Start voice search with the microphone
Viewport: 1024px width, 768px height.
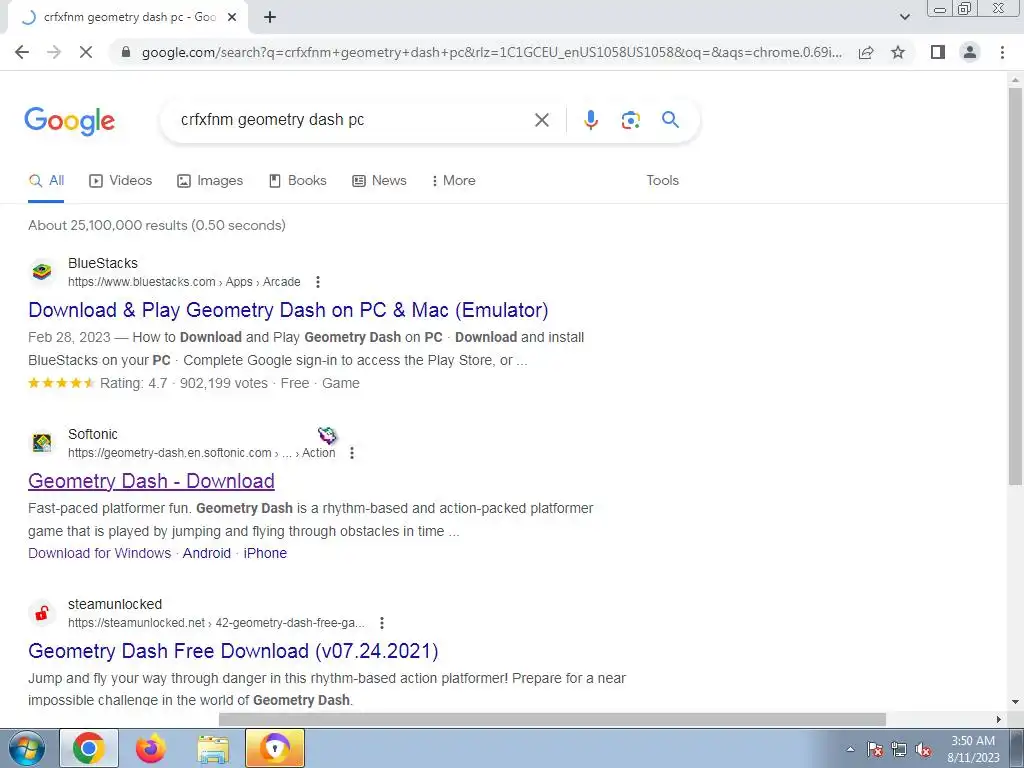590,120
